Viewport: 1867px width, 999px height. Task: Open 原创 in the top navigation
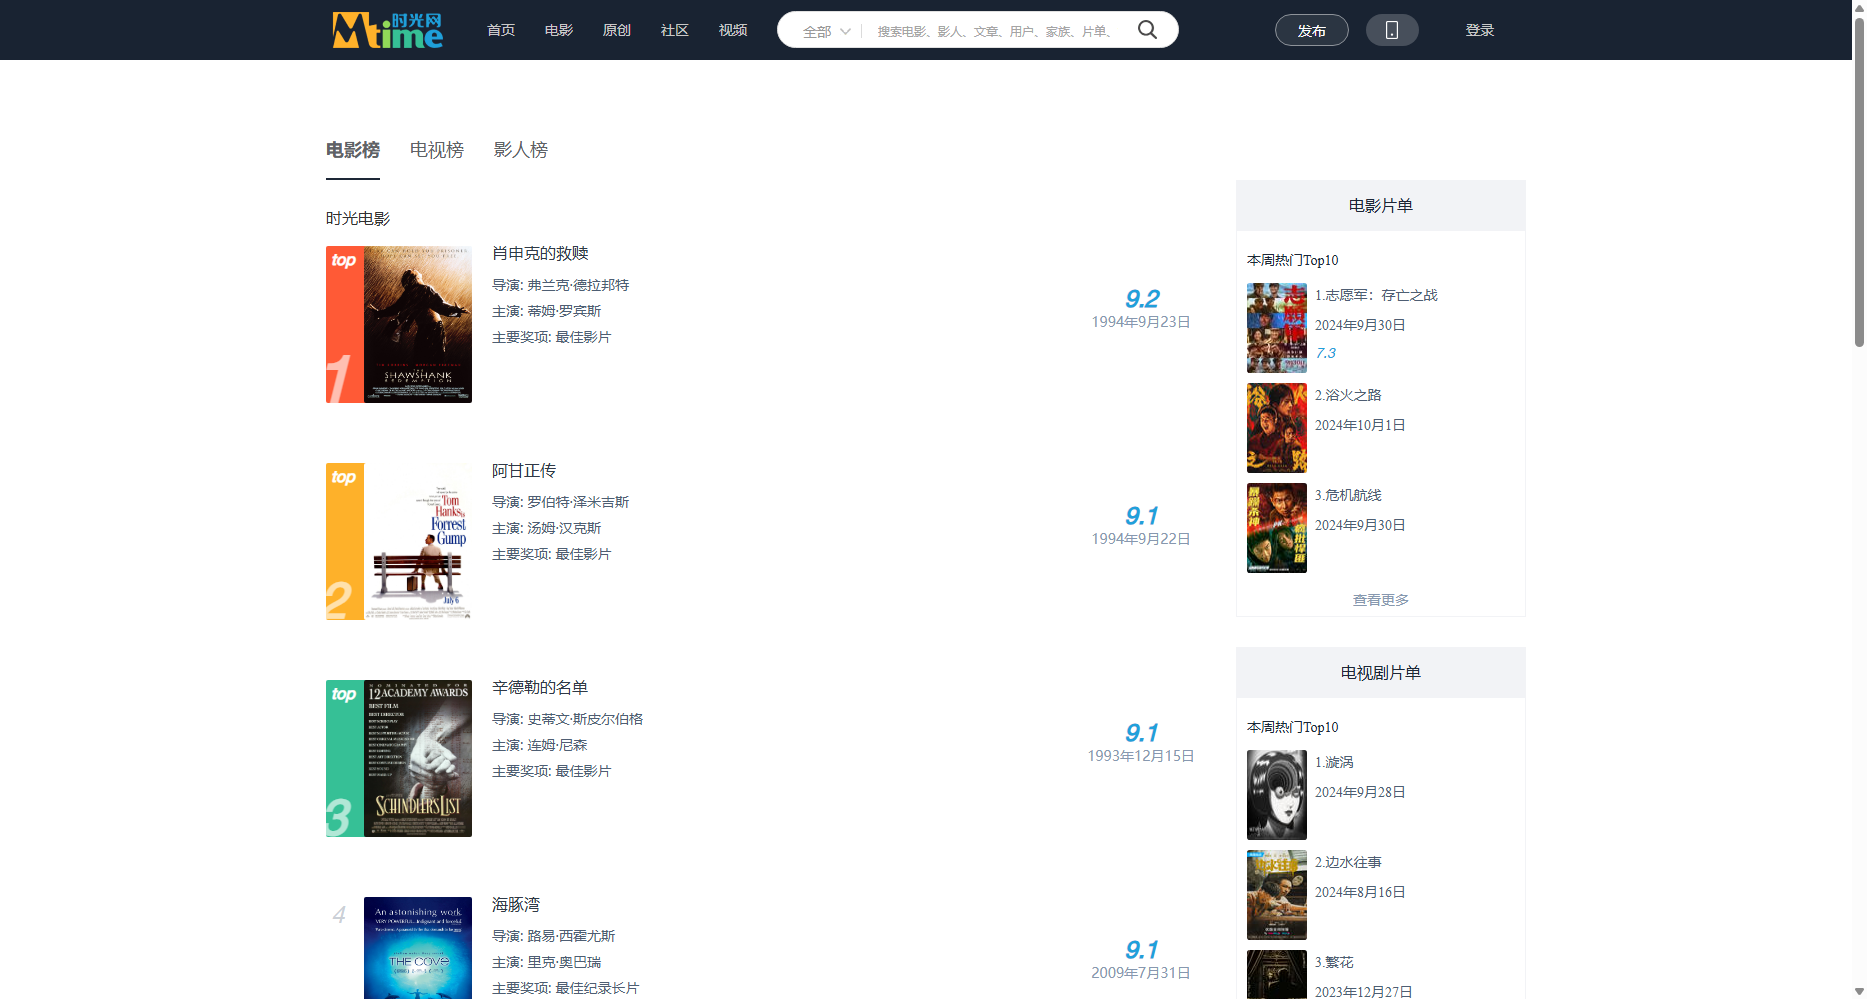[x=617, y=30]
